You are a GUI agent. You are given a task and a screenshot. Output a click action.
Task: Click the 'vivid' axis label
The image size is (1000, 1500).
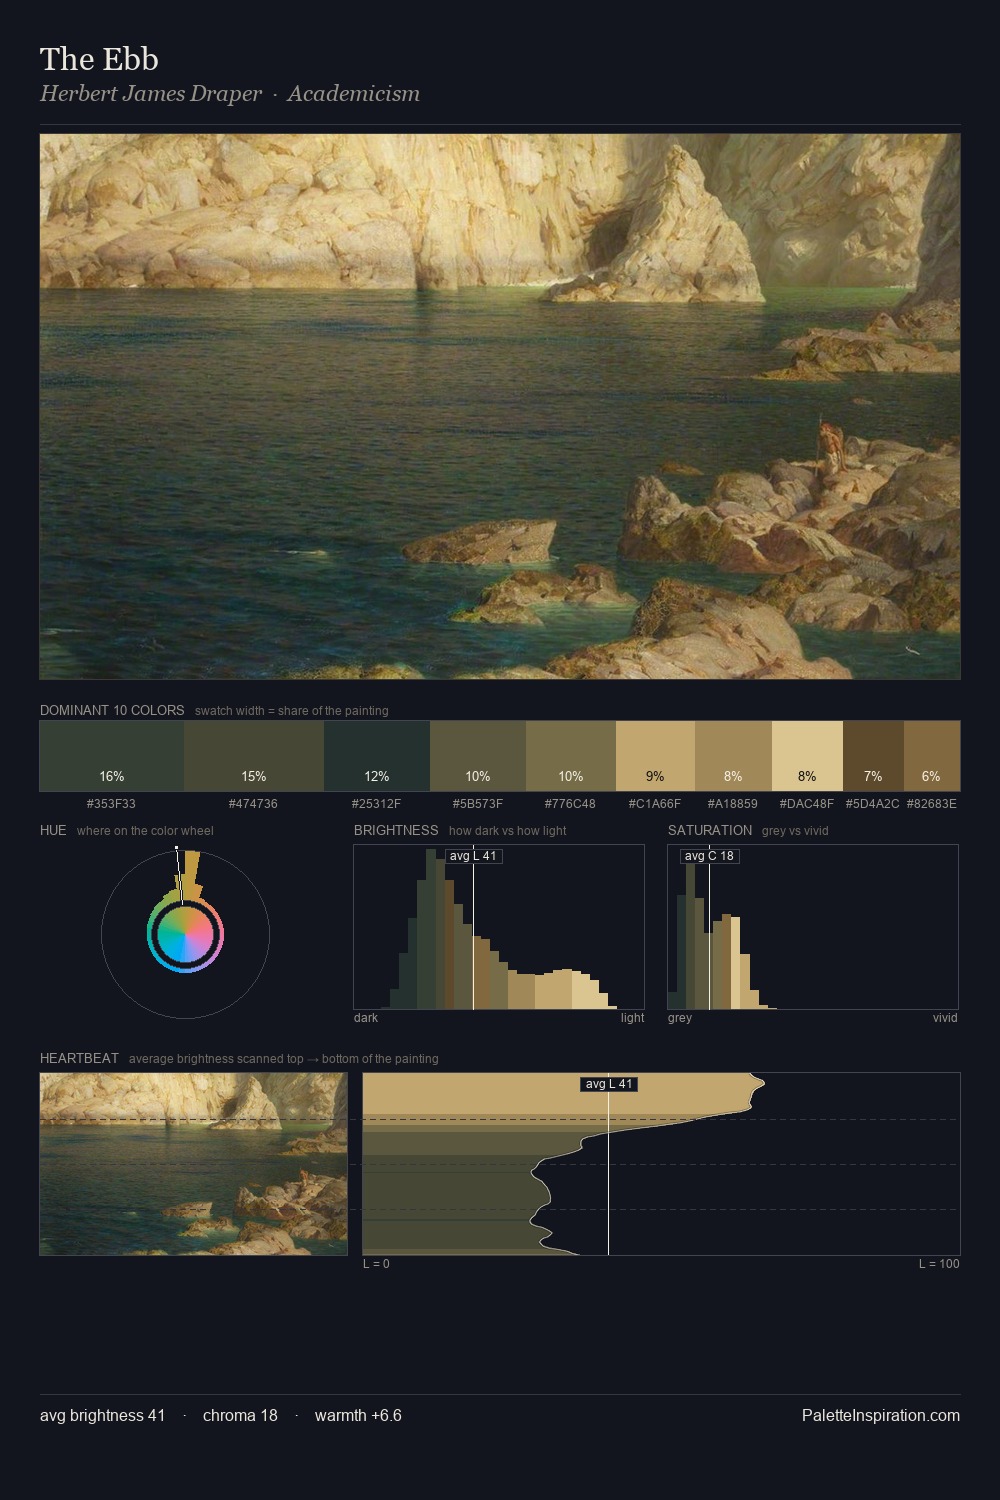click(x=945, y=1018)
